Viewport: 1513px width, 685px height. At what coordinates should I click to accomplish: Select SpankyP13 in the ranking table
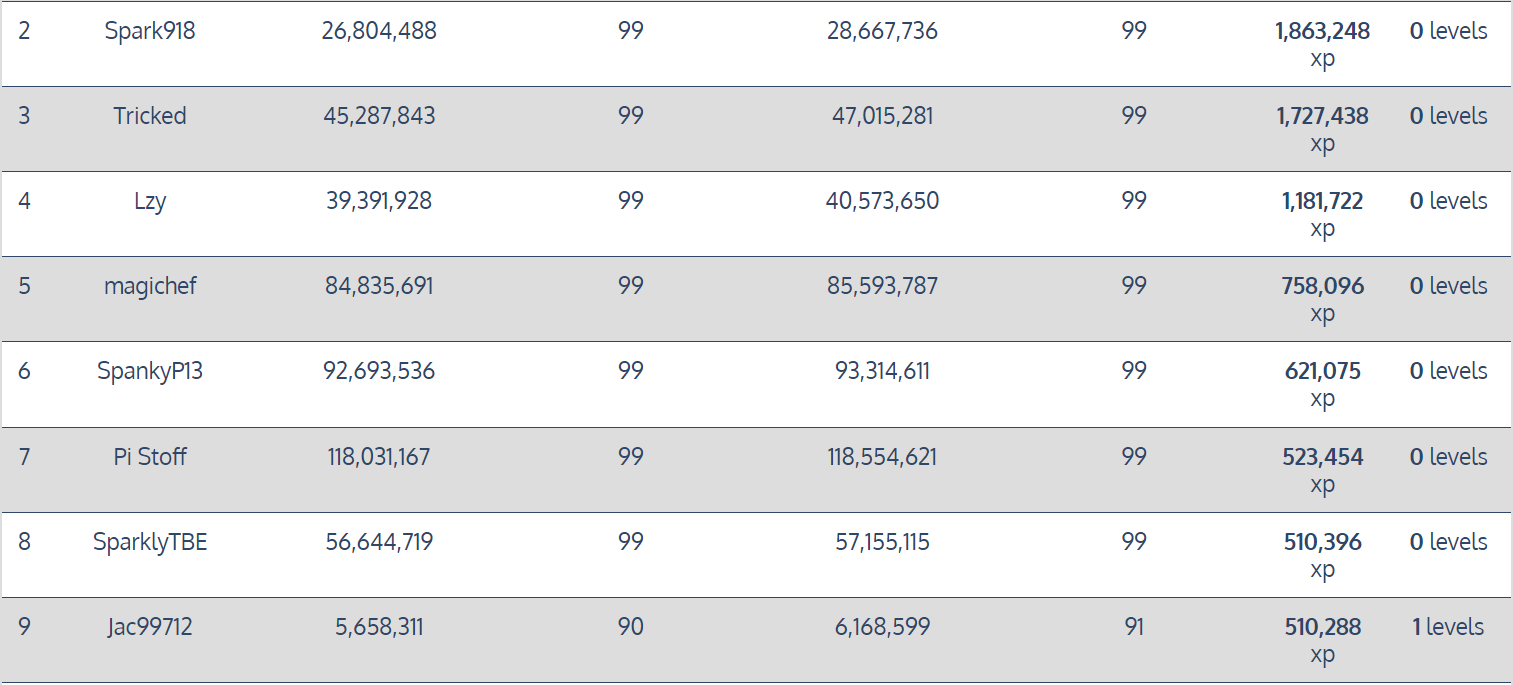click(x=150, y=371)
